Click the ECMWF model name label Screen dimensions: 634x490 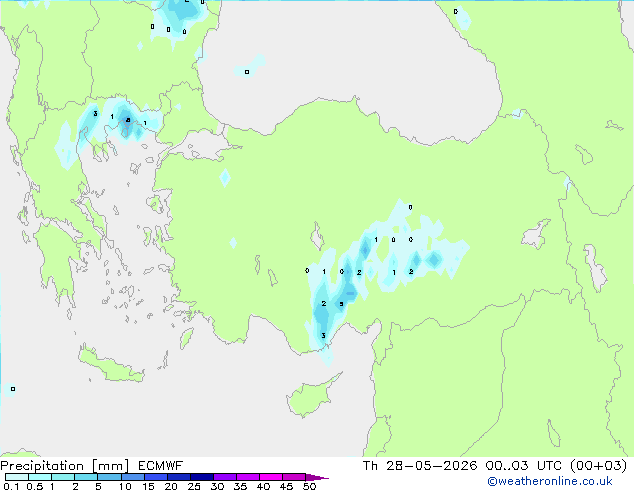[161, 466]
